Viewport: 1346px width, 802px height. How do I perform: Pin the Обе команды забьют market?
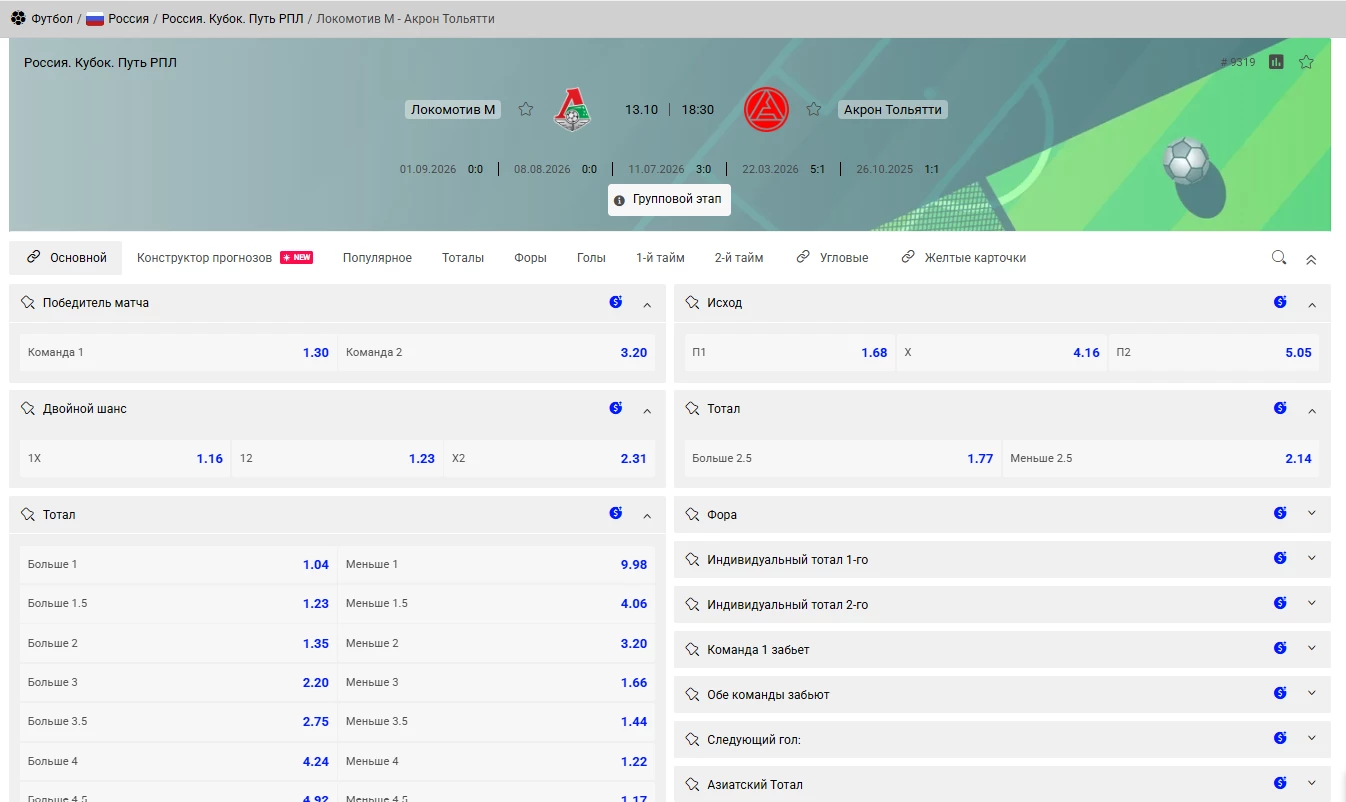pos(692,694)
